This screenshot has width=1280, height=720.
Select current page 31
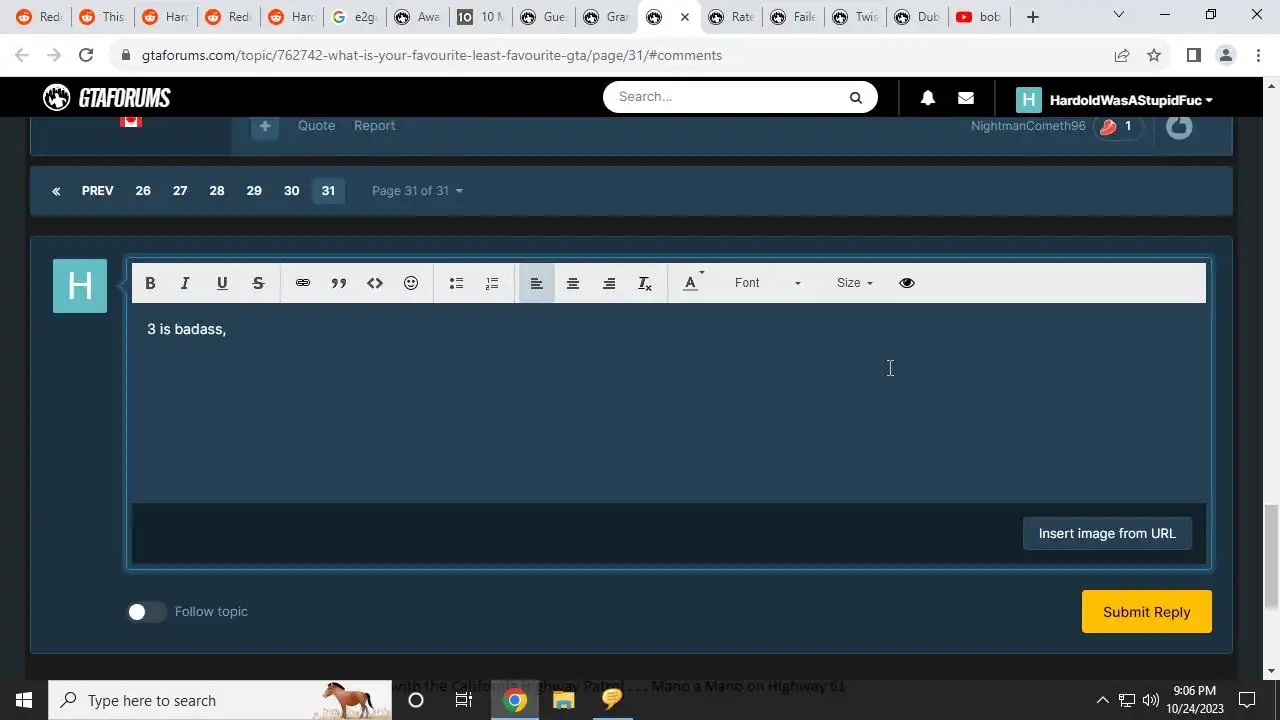click(x=328, y=191)
